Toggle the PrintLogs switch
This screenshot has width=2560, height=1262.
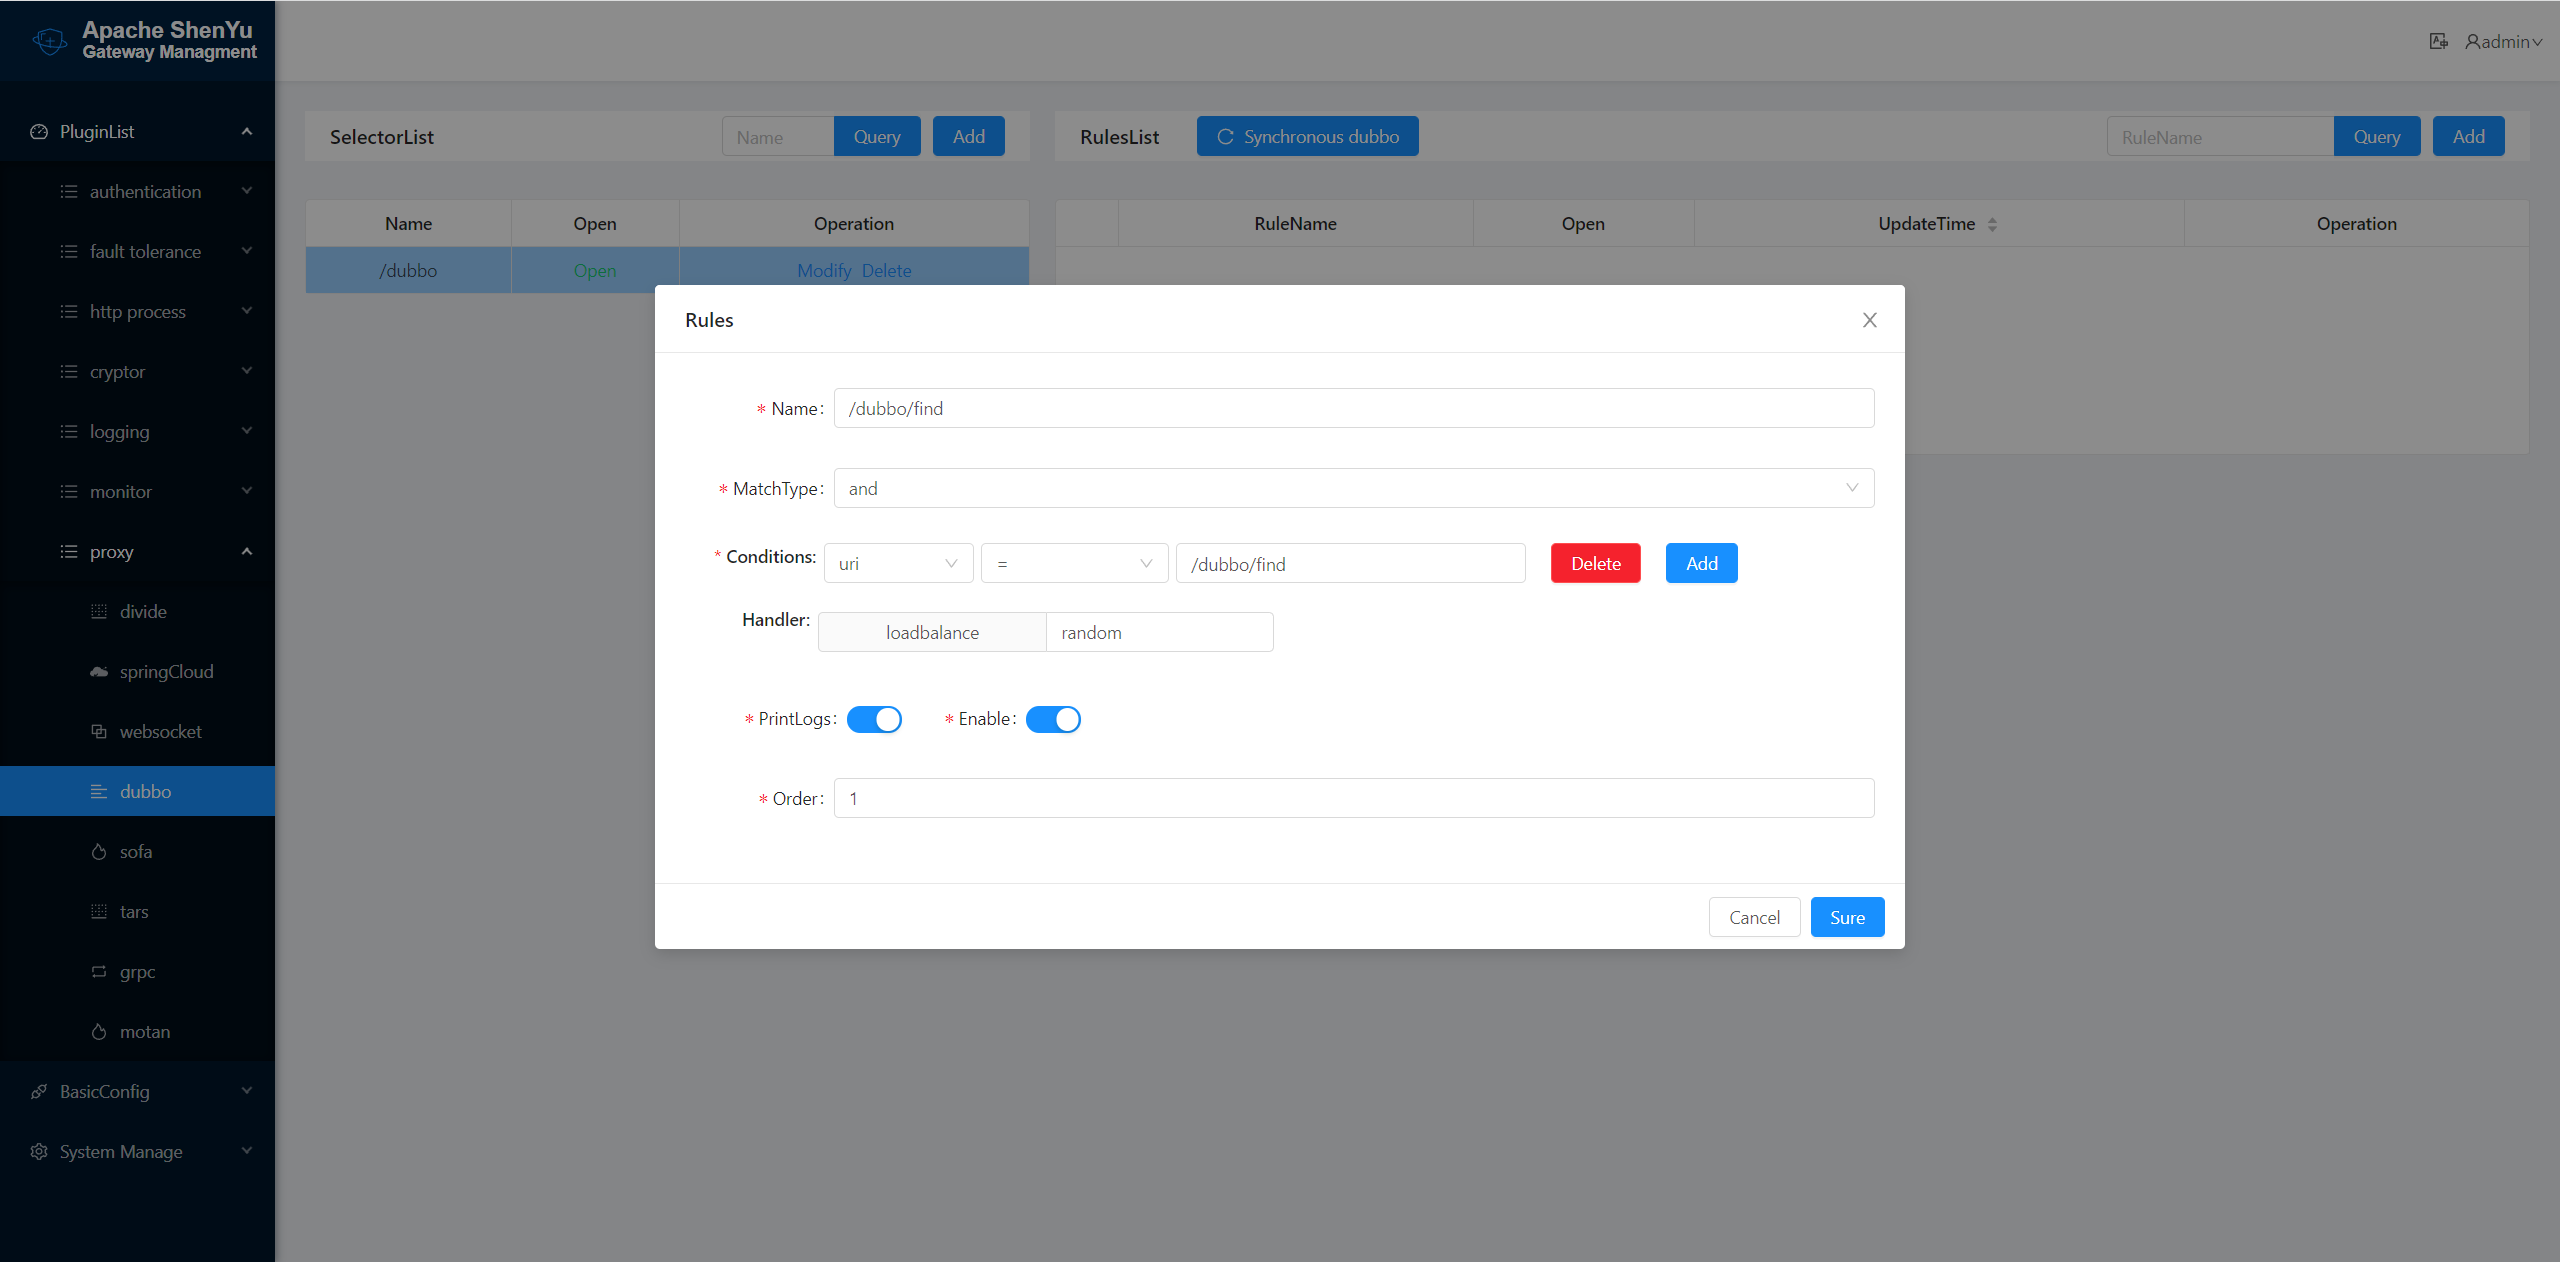pos(874,719)
